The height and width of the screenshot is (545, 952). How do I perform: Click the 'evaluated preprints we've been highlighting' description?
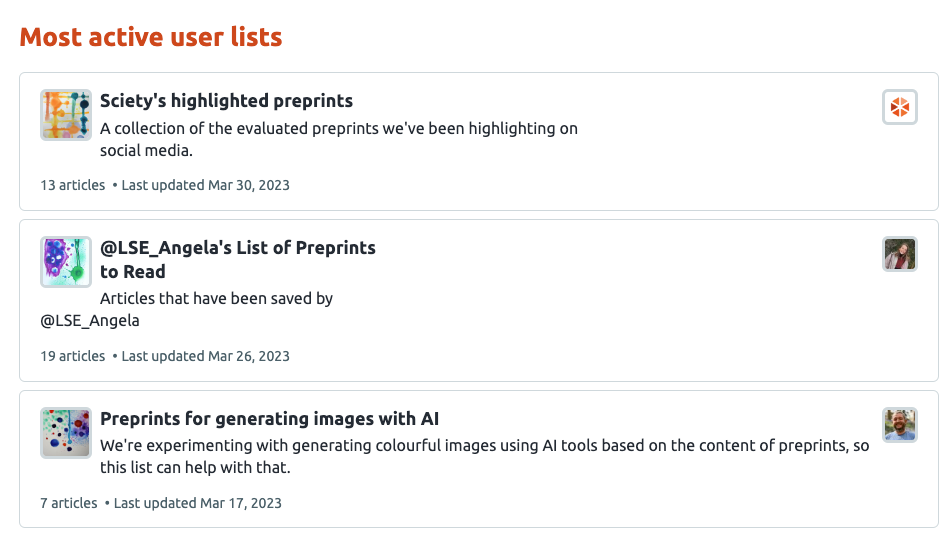tap(338, 129)
